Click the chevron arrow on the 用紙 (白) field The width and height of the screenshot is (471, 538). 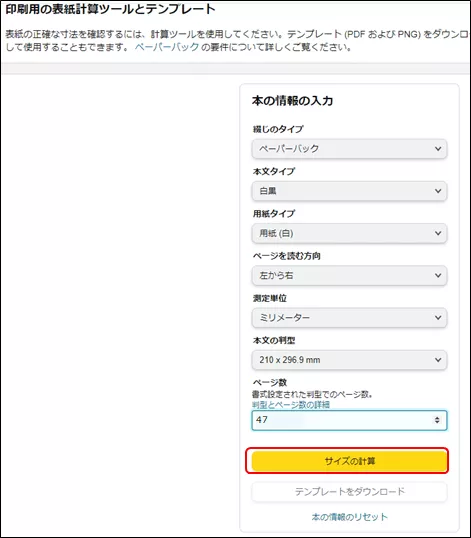tap(438, 233)
